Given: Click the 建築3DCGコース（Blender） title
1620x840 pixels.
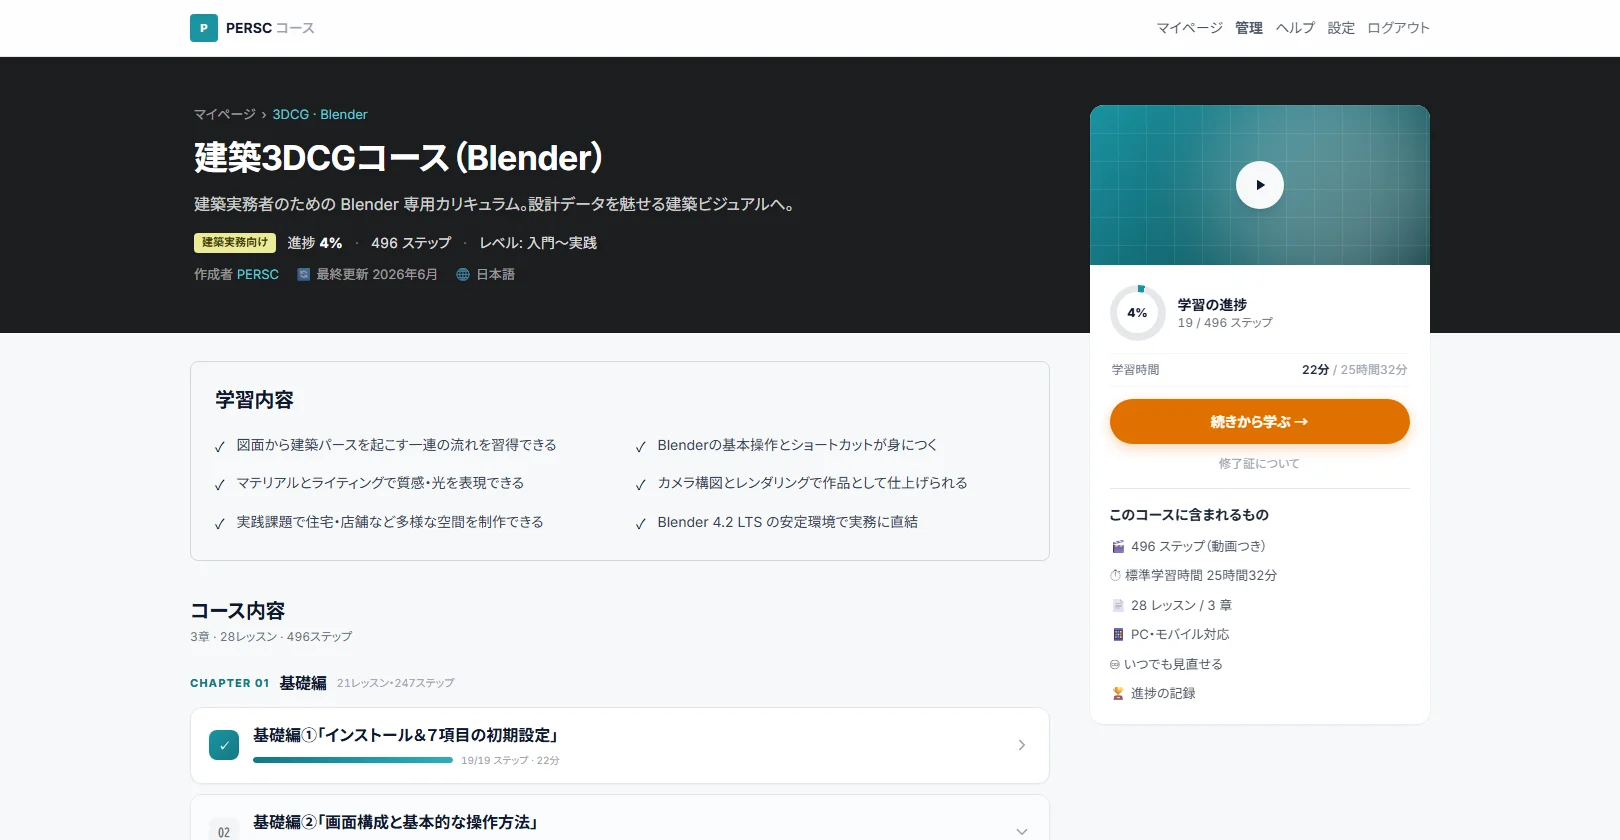Looking at the screenshot, I should pos(398,158).
